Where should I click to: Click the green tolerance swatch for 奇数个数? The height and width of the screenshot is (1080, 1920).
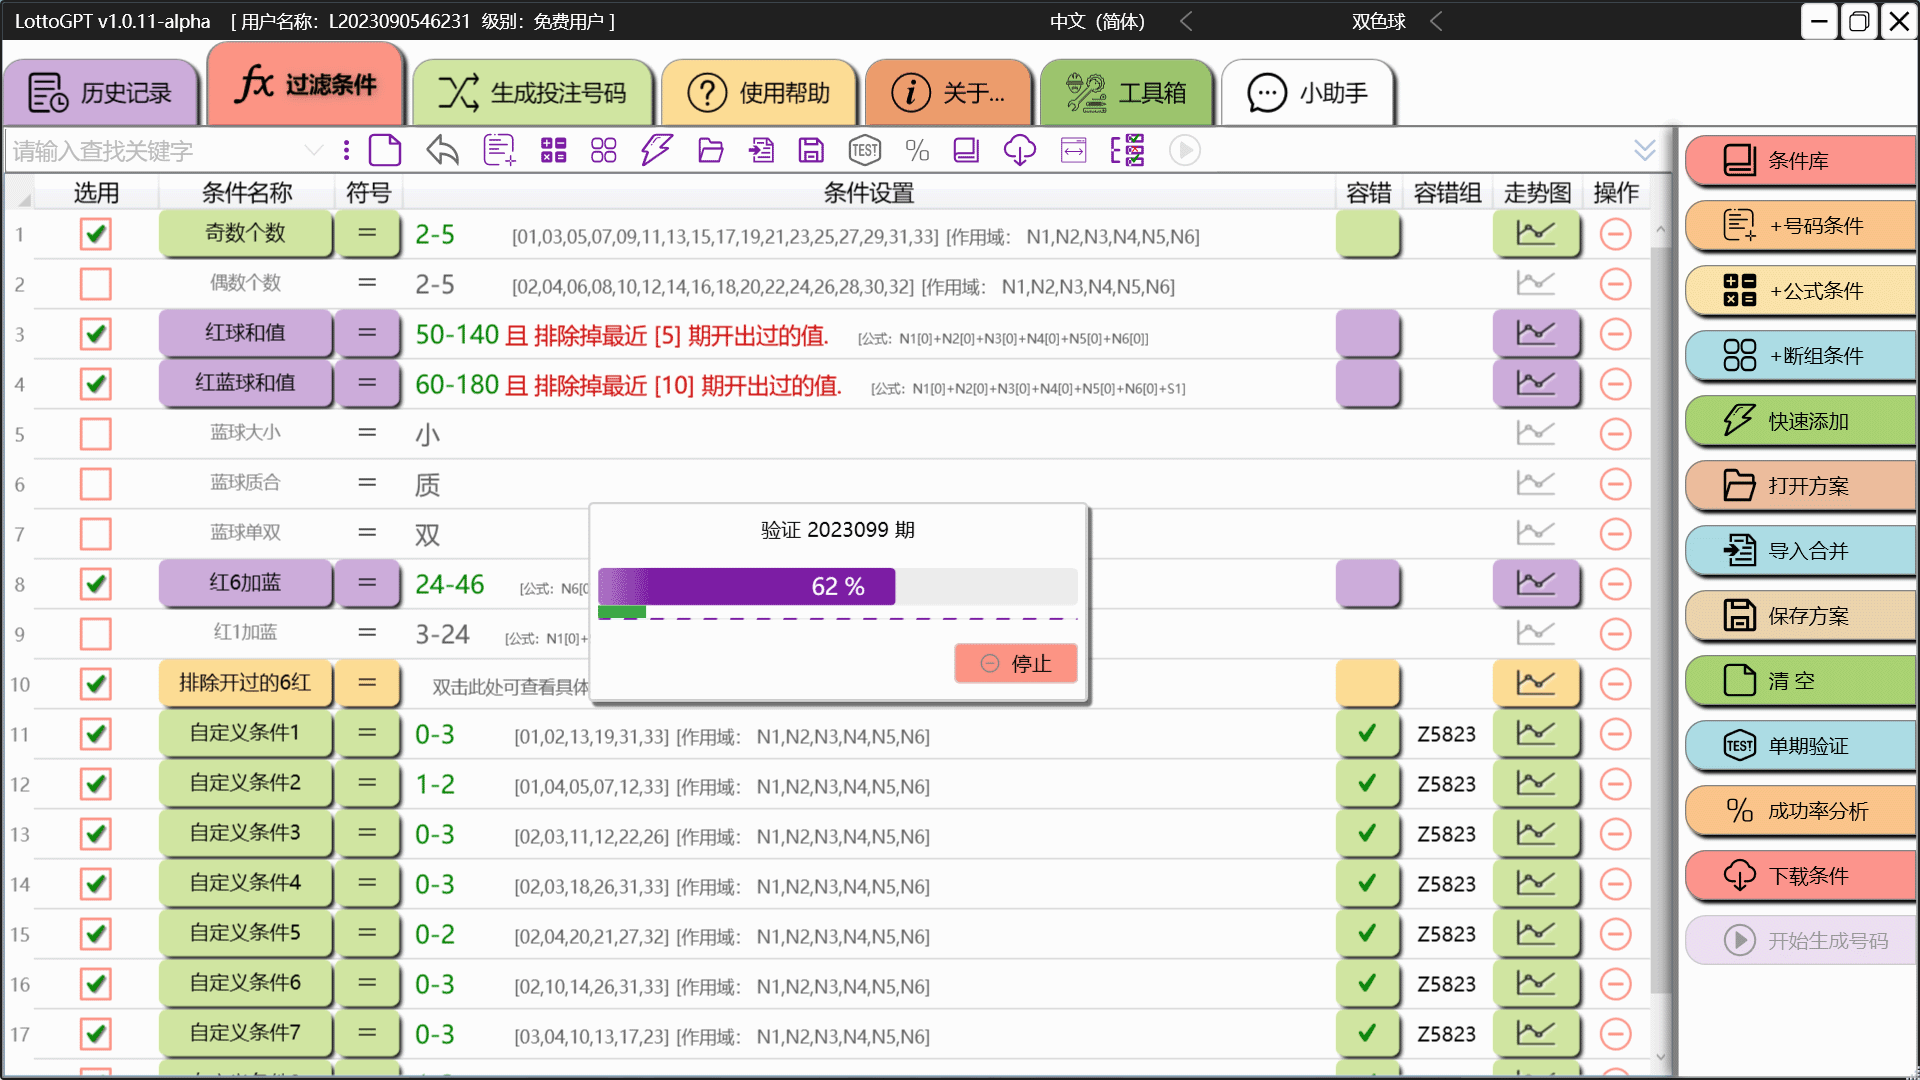pyautogui.click(x=1367, y=234)
